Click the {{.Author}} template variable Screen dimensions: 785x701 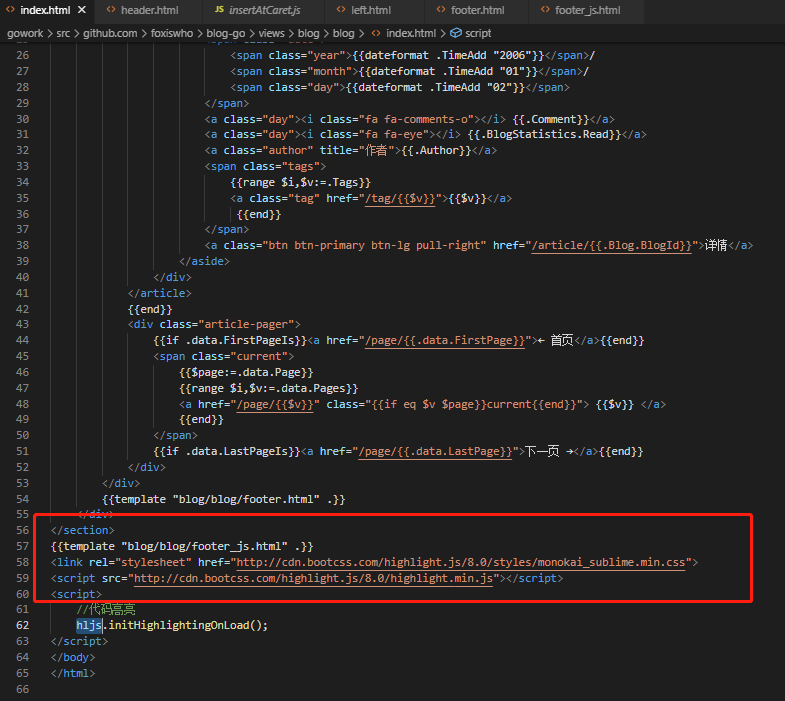coord(436,151)
